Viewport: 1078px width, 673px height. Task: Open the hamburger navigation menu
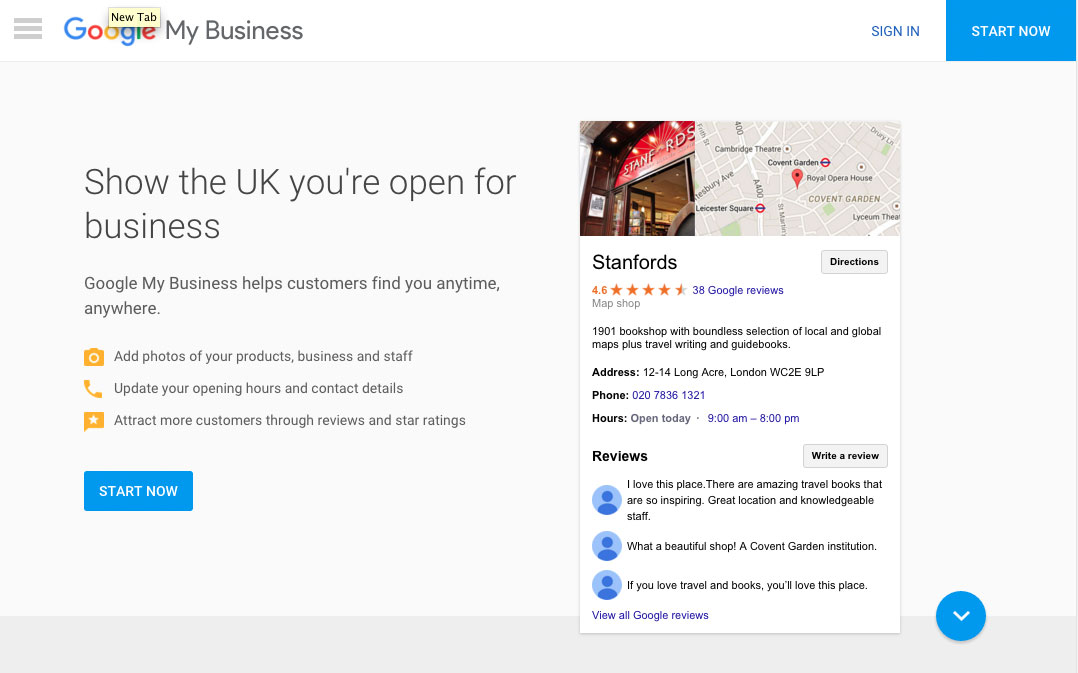pos(27,28)
